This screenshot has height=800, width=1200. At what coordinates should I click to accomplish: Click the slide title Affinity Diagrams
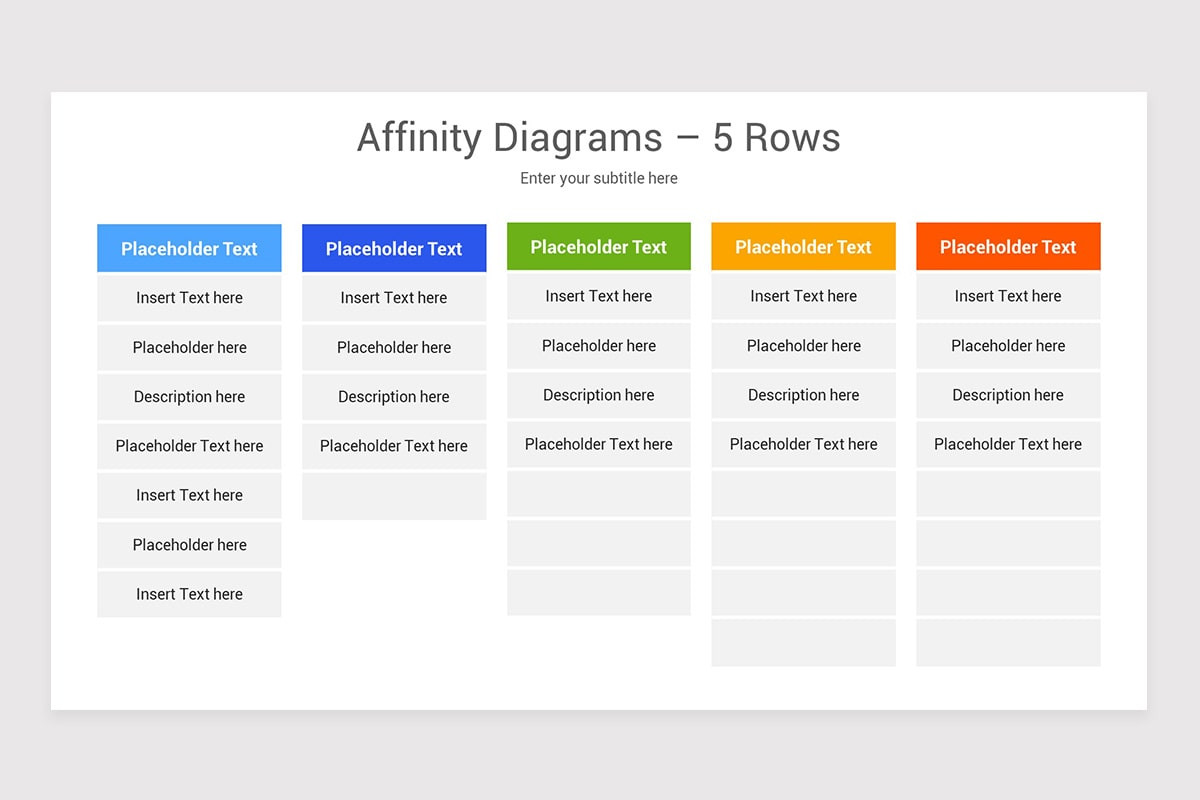(x=598, y=138)
